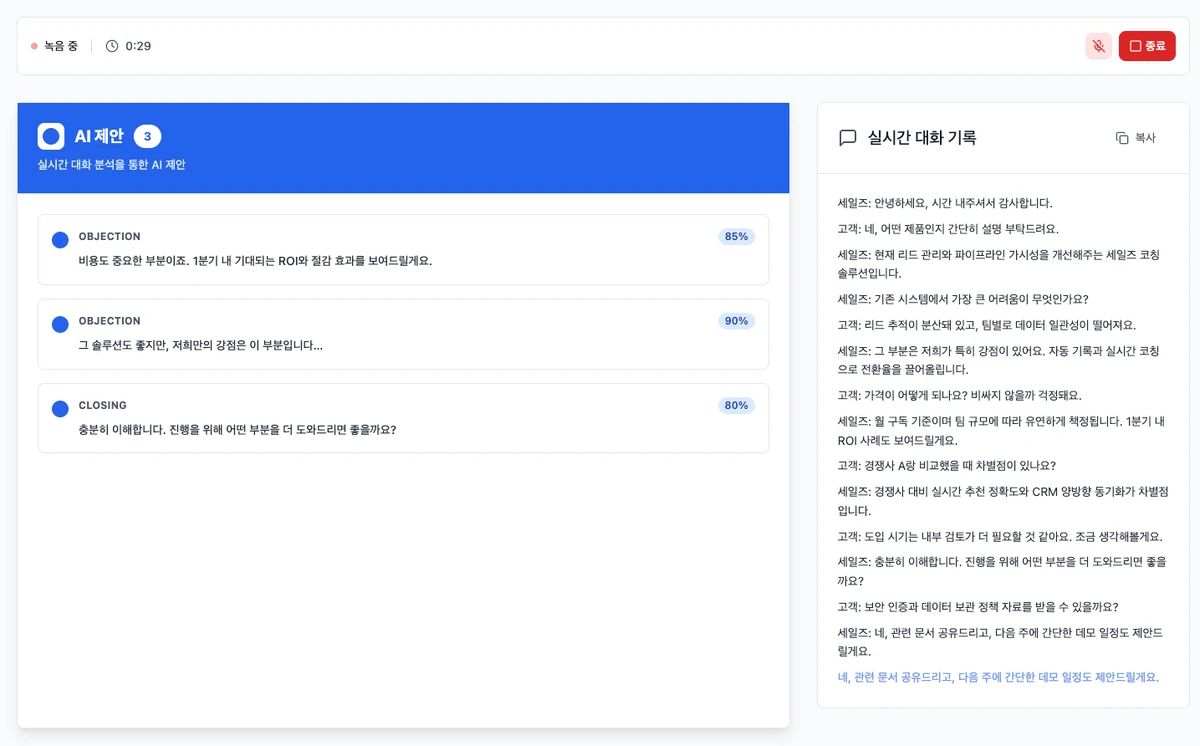
Task: Click the AI 제안 header logo icon
Action: 51,136
